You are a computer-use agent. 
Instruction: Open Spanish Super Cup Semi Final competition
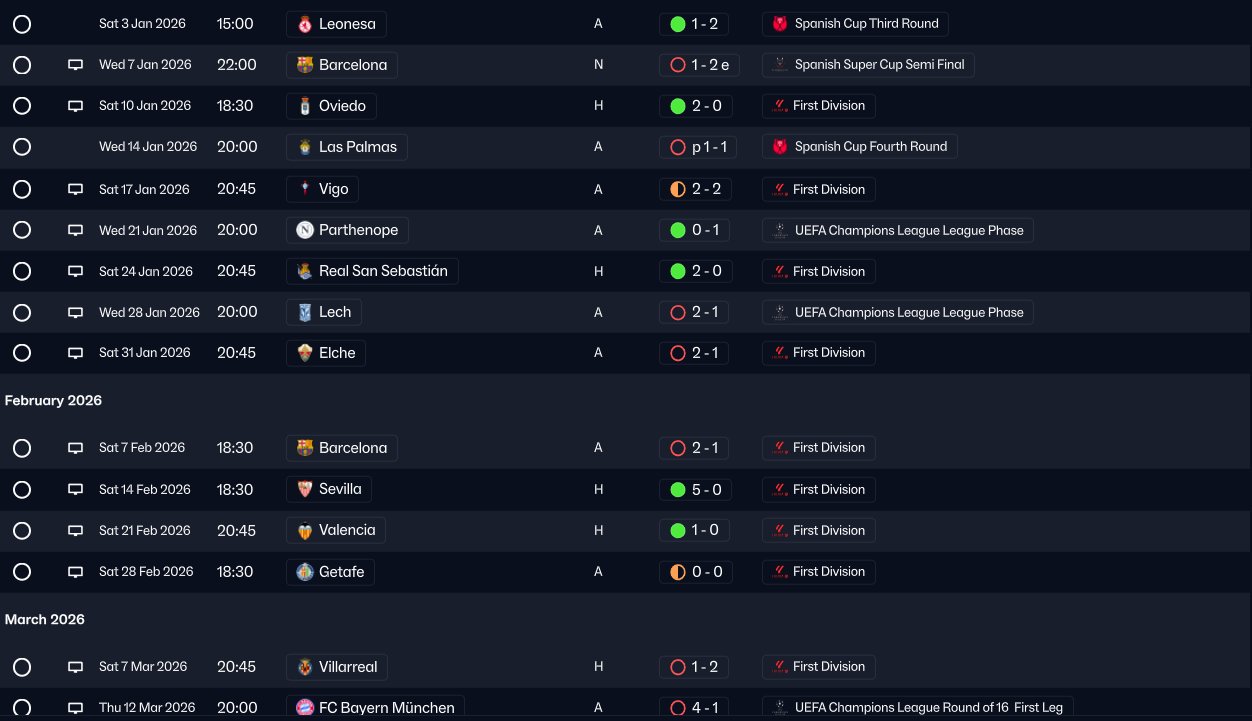coord(868,65)
